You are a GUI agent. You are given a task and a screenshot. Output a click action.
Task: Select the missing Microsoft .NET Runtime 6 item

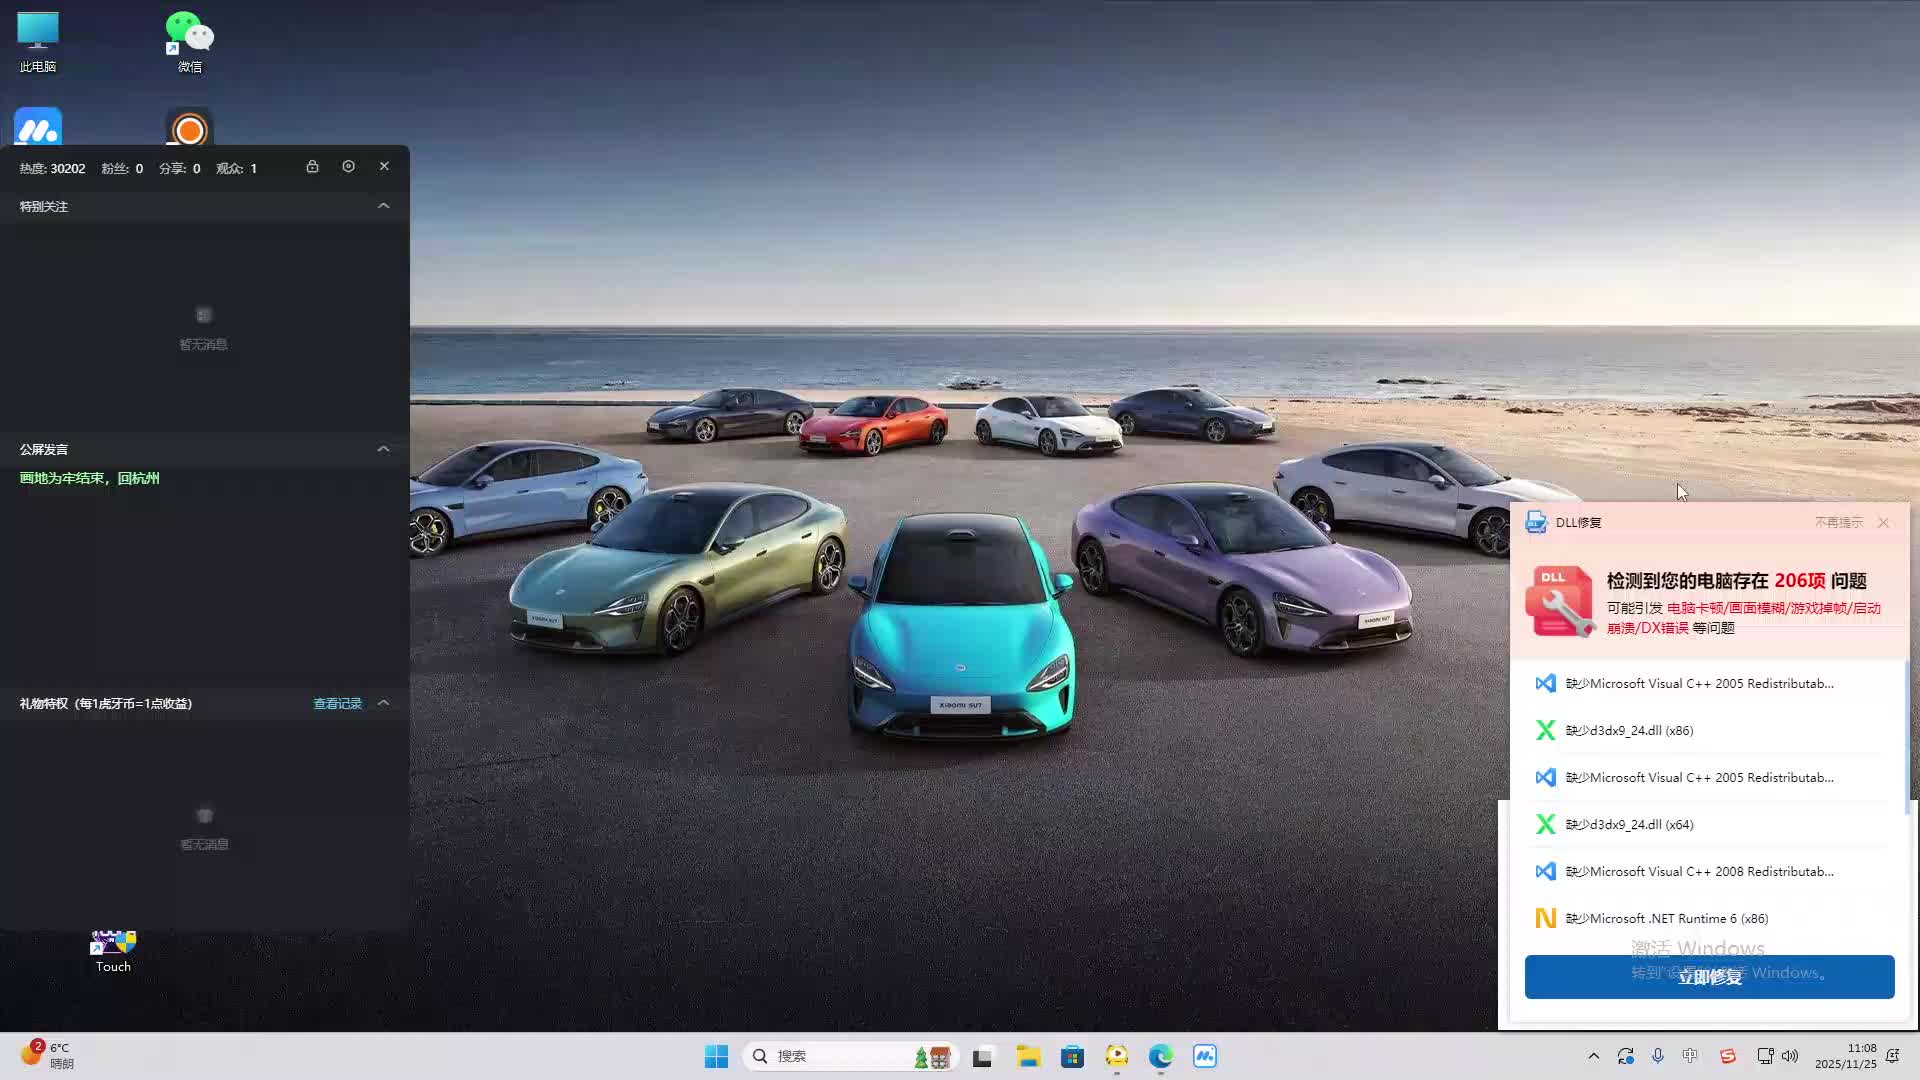point(1666,919)
